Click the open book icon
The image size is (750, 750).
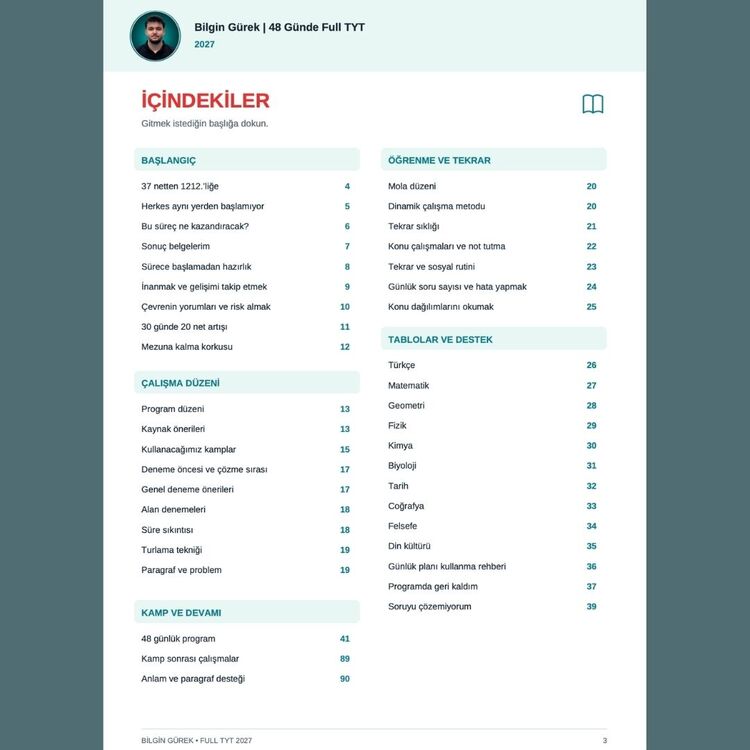593,104
